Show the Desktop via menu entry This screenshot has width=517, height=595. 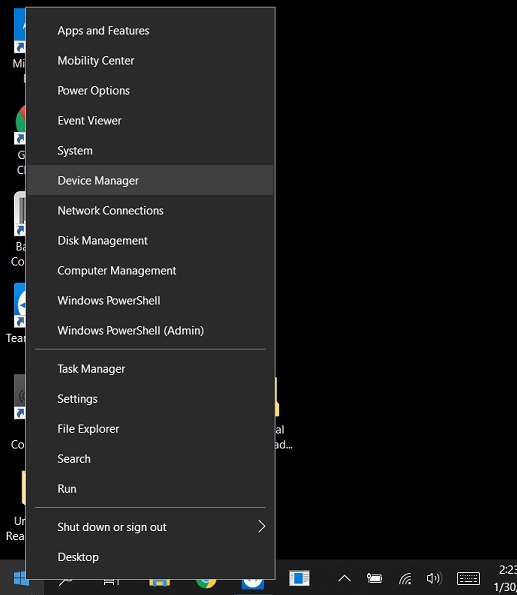coord(150,557)
